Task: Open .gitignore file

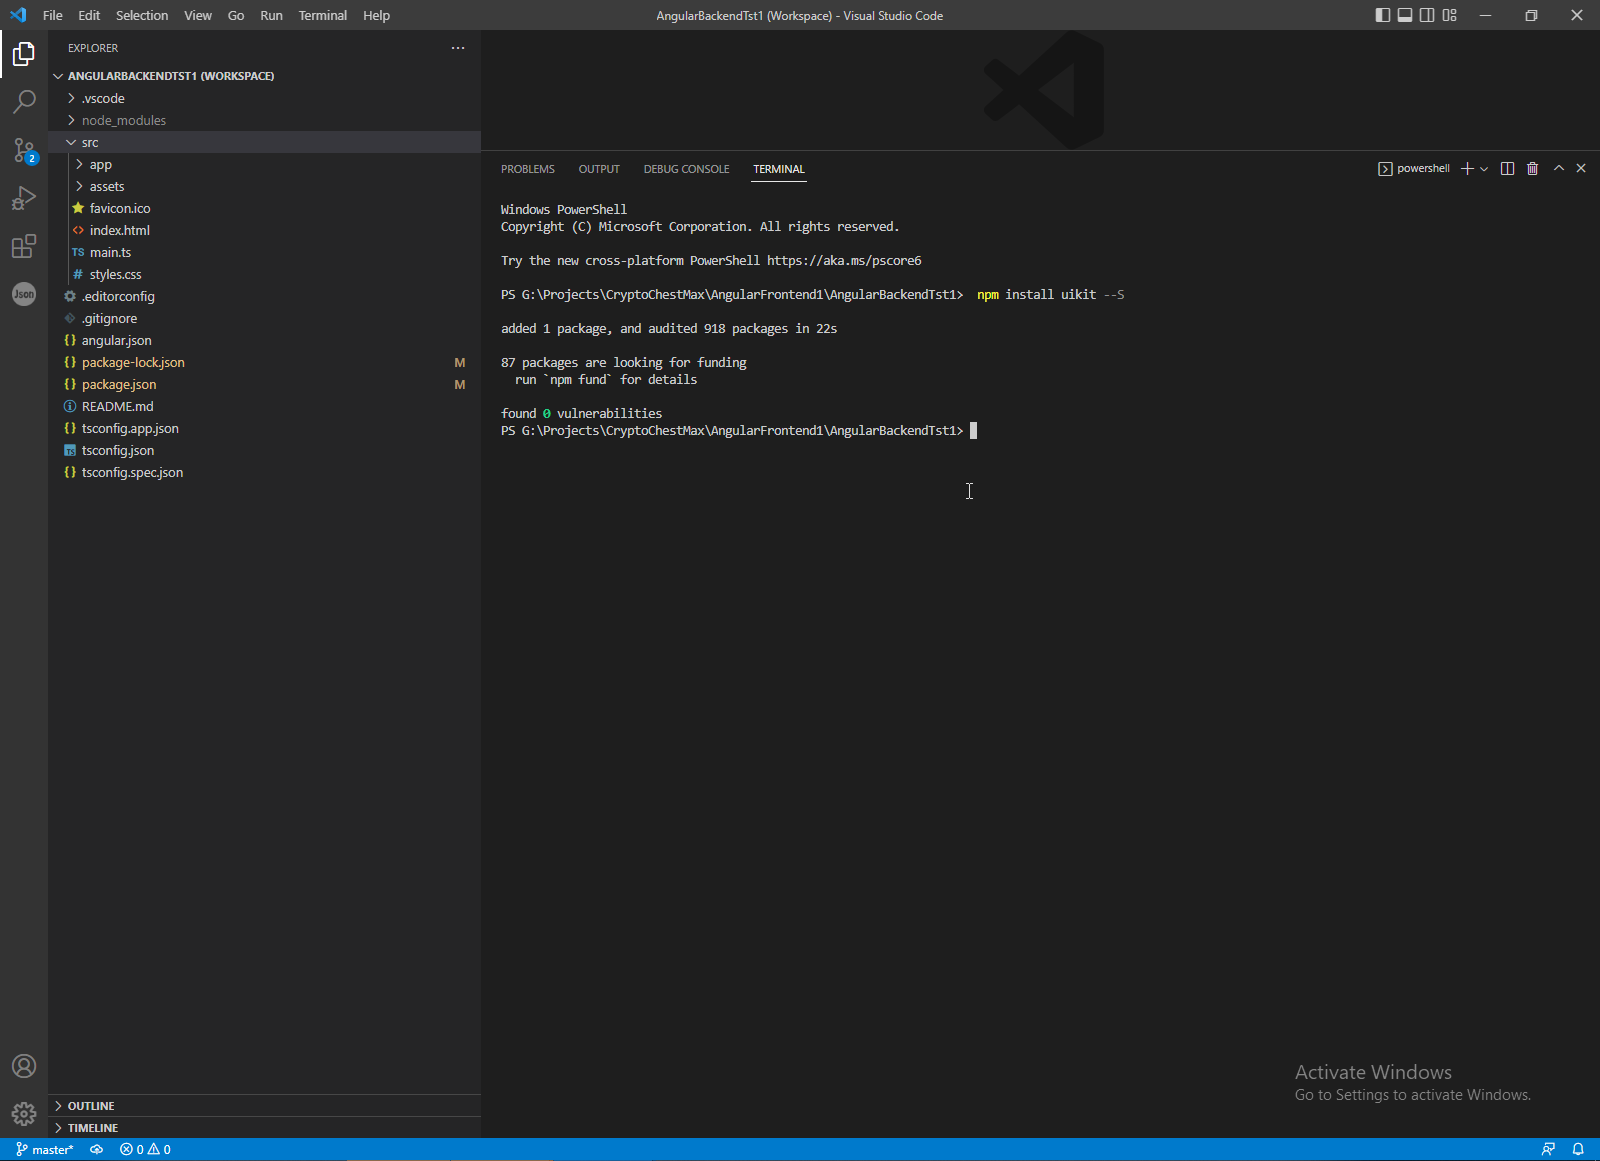Action: (x=264, y=318)
